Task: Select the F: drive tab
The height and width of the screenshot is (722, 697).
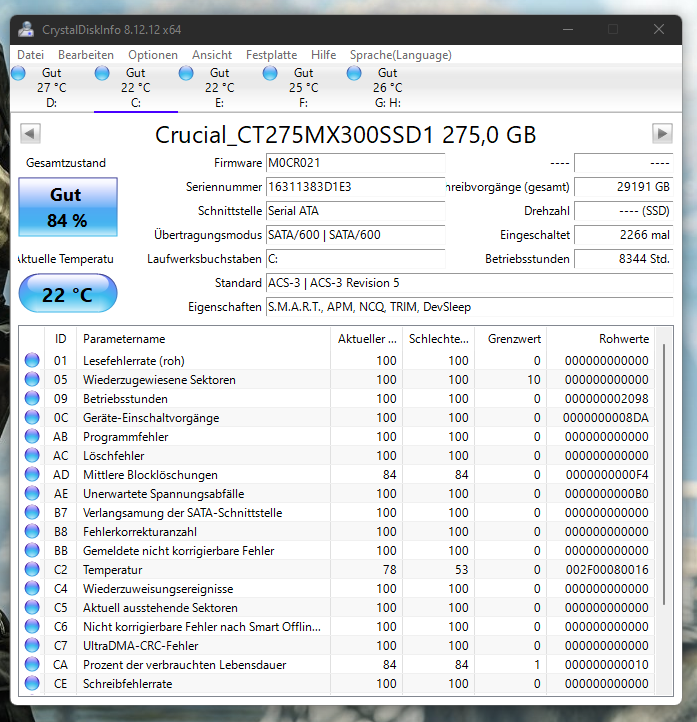Action: pyautogui.click(x=303, y=87)
